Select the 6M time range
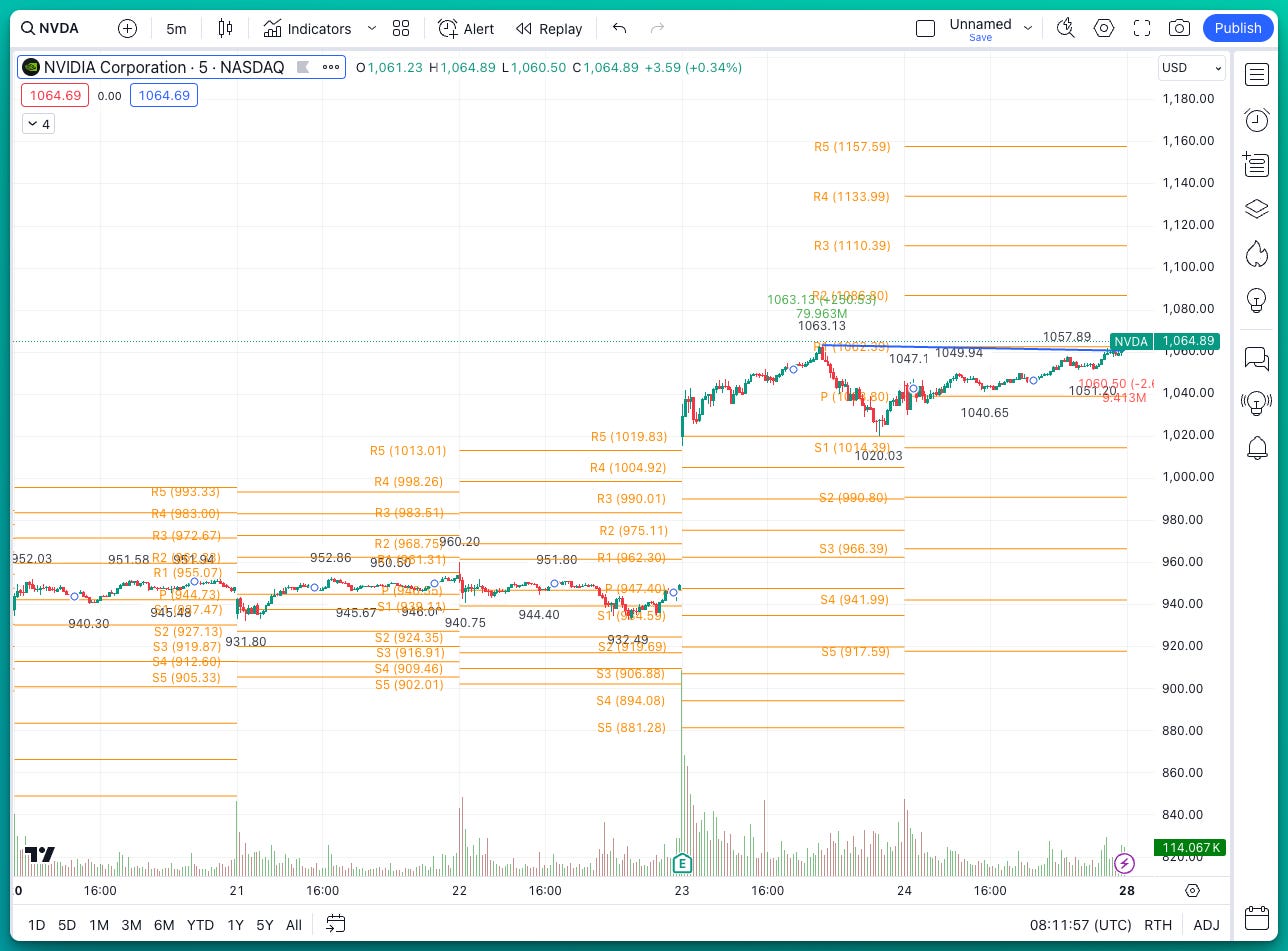The width and height of the screenshot is (1288, 951). tap(164, 925)
